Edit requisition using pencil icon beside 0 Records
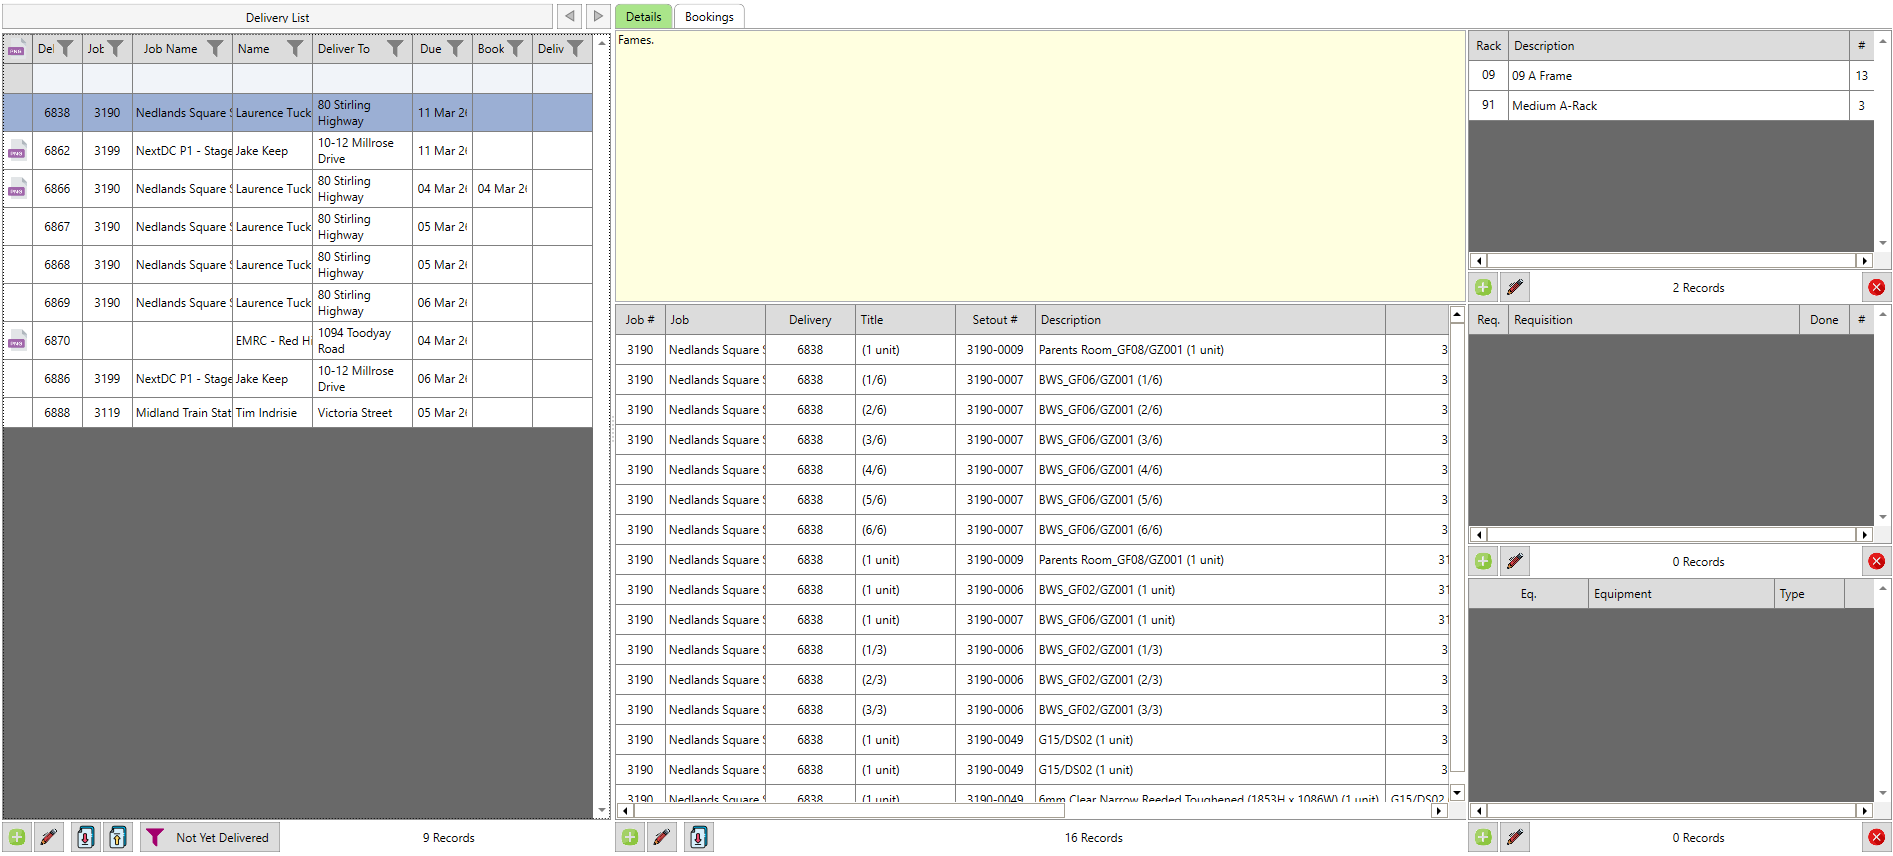Viewport: 1893px width, 856px height. click(1515, 562)
